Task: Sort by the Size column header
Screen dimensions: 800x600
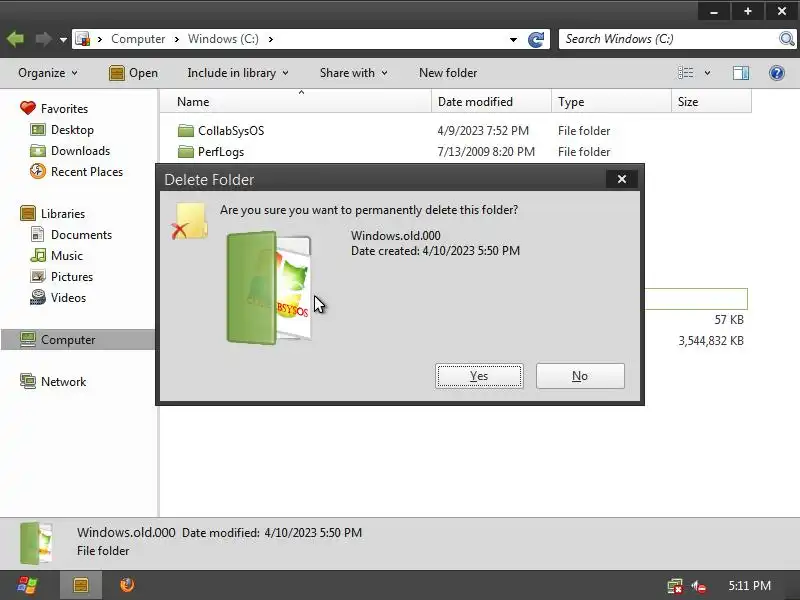Action: 711,102
